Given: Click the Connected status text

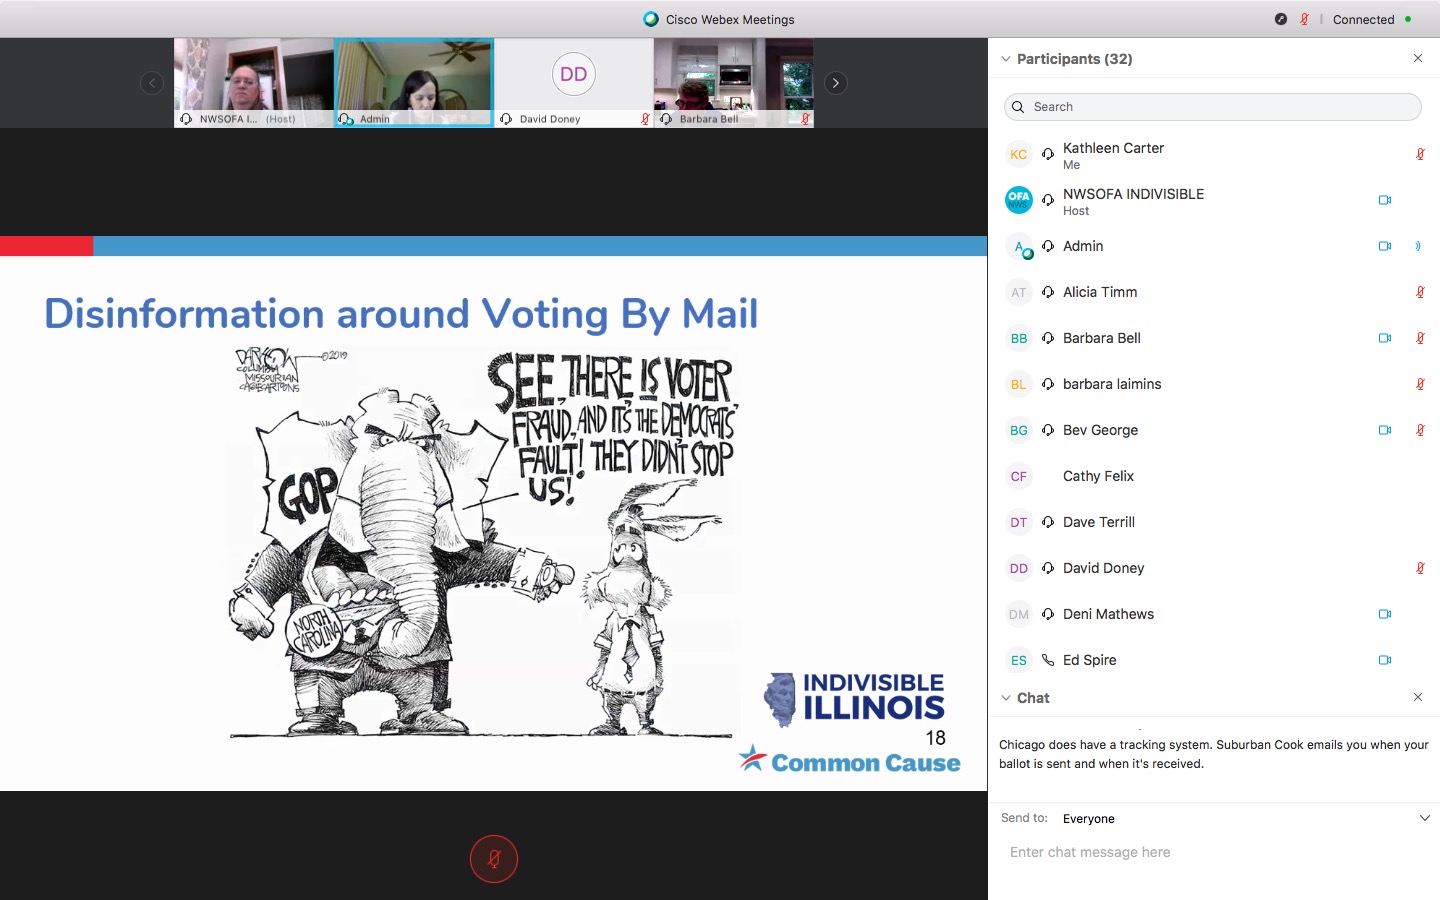Looking at the screenshot, I should coord(1363,19).
